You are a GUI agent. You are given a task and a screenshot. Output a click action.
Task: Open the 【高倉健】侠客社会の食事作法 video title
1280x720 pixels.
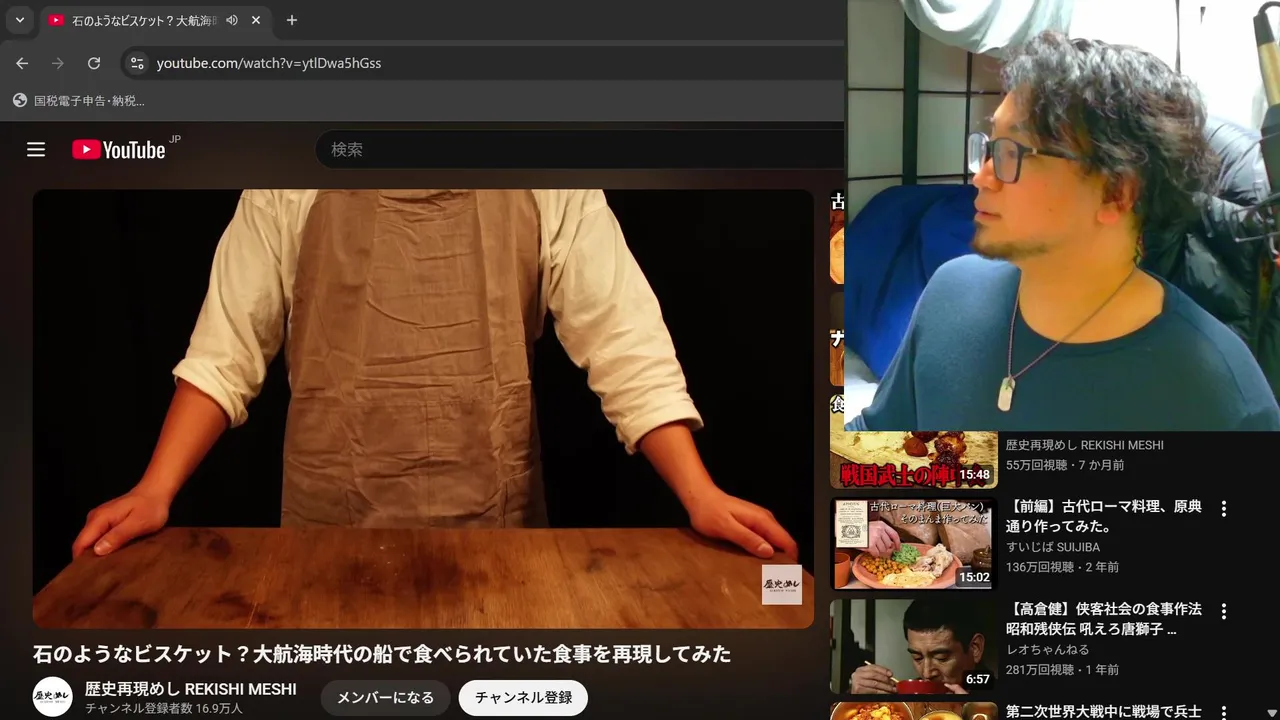coord(1104,619)
